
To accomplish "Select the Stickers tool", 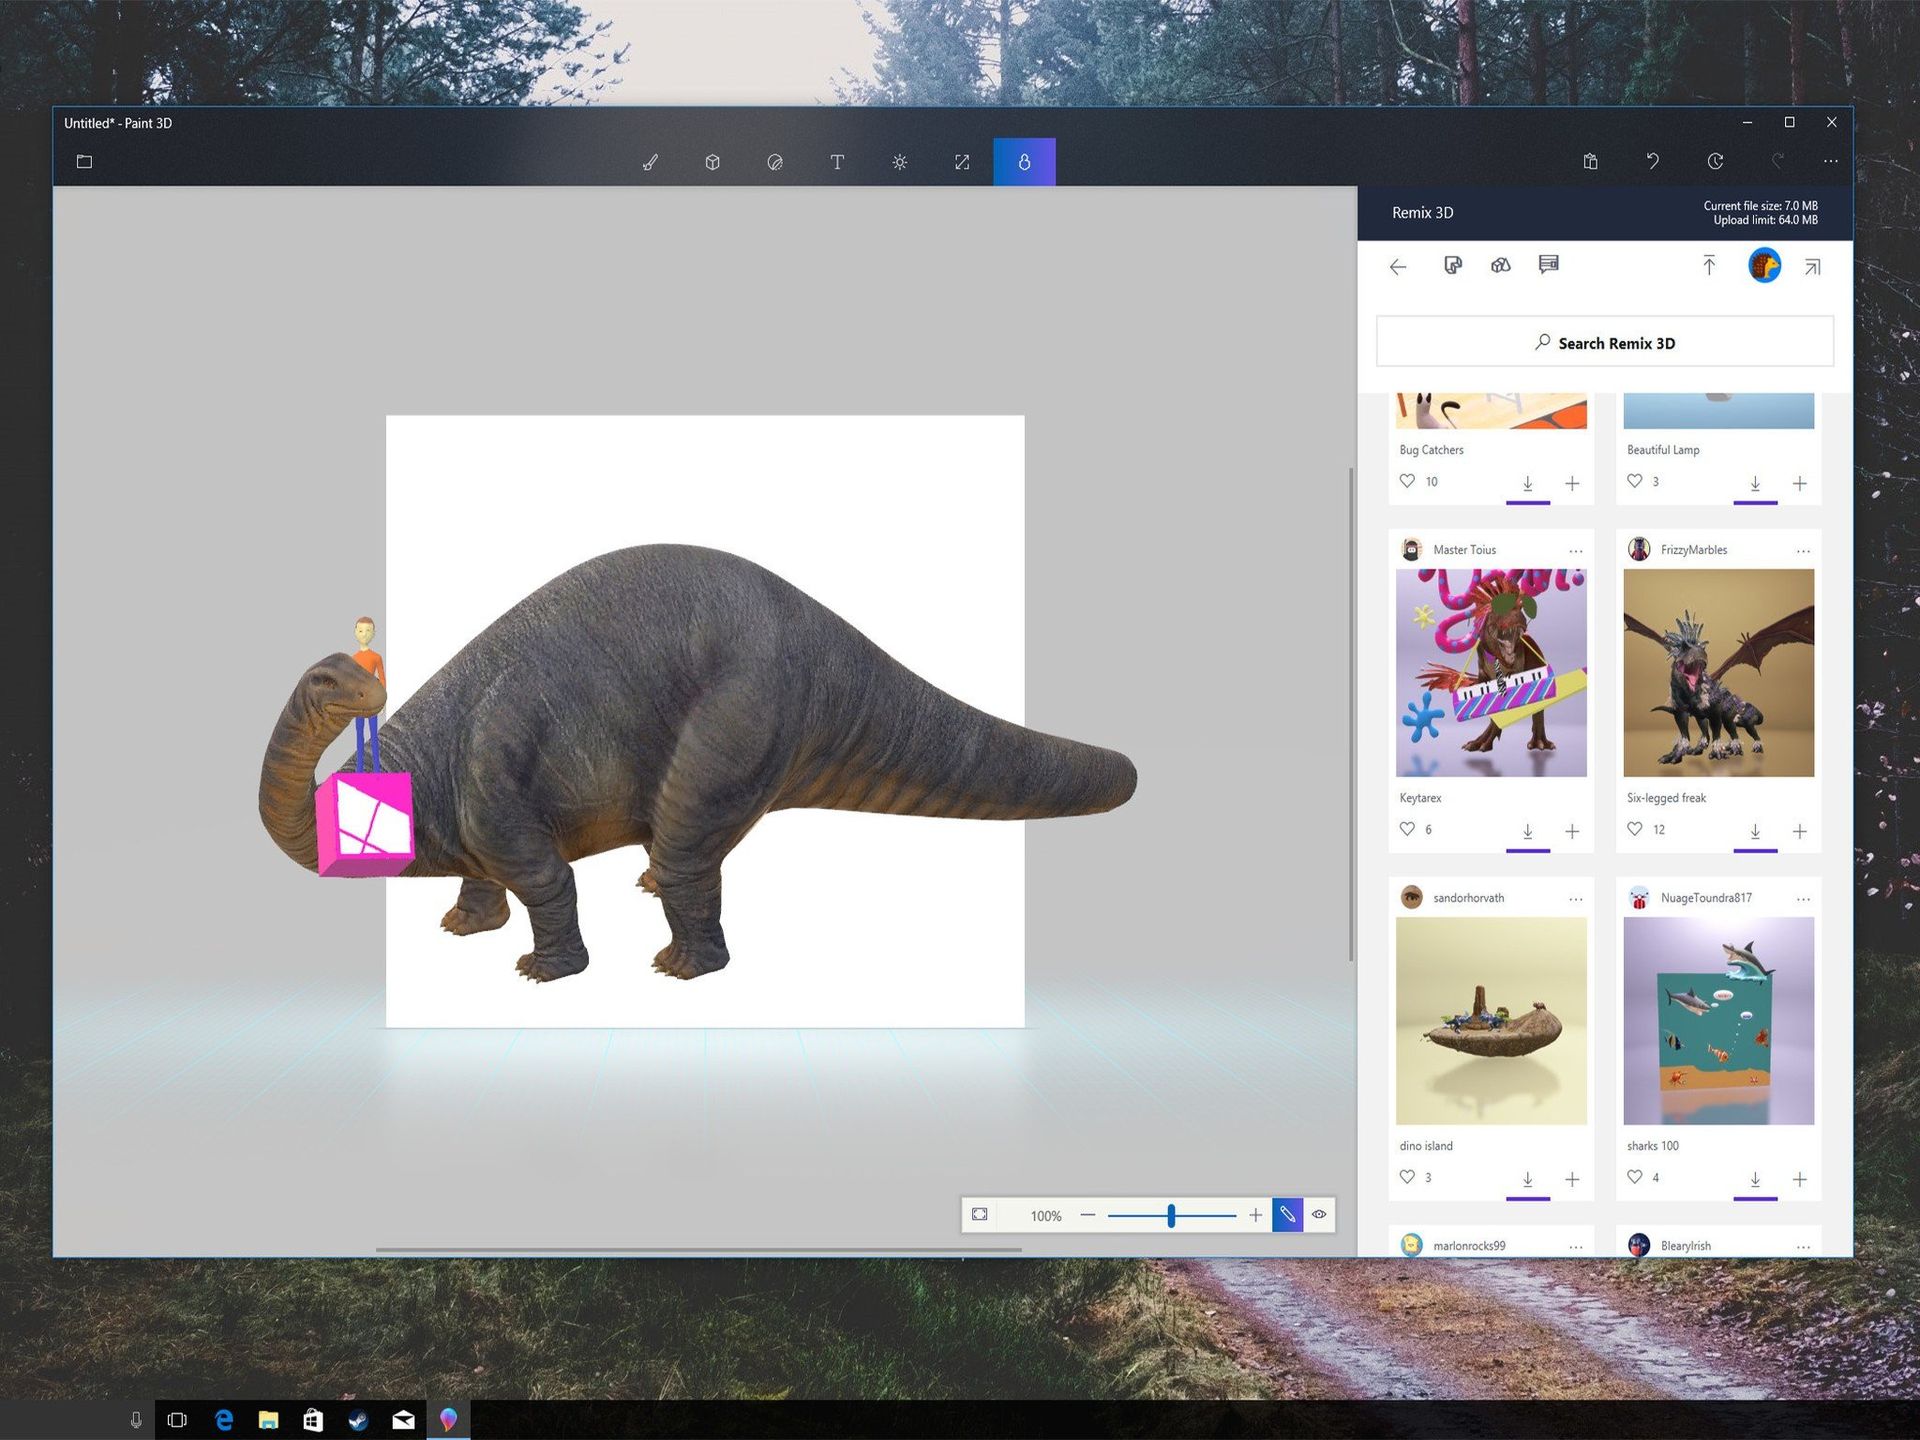I will 775,161.
